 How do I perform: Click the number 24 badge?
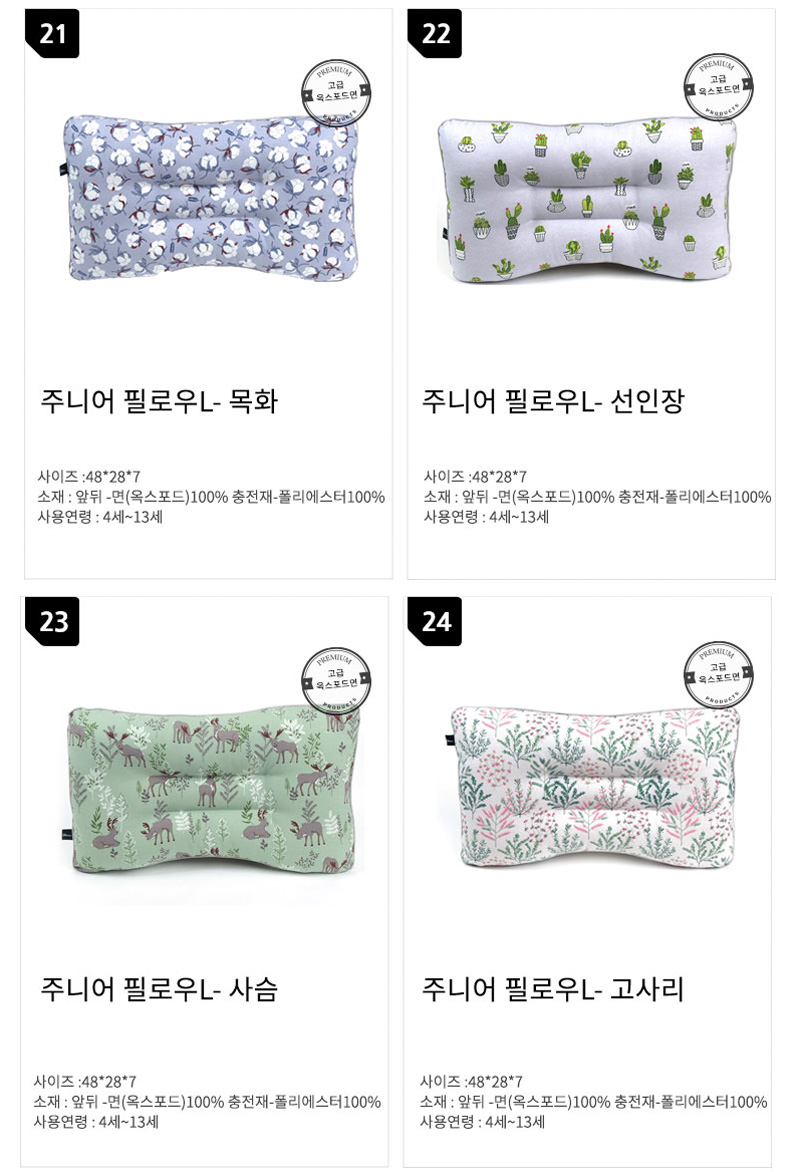click(434, 621)
